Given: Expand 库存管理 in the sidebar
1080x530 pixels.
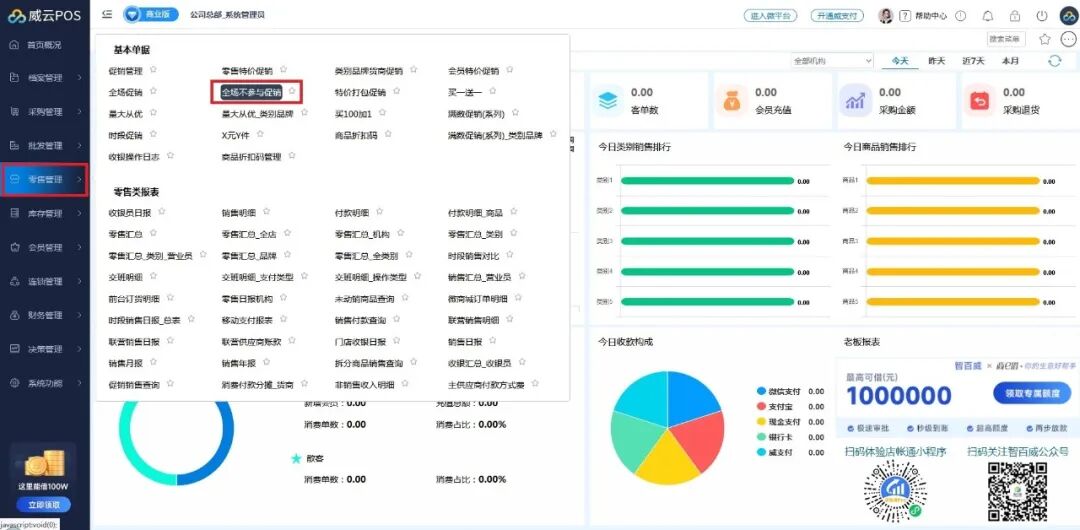Looking at the screenshot, I should (45, 214).
